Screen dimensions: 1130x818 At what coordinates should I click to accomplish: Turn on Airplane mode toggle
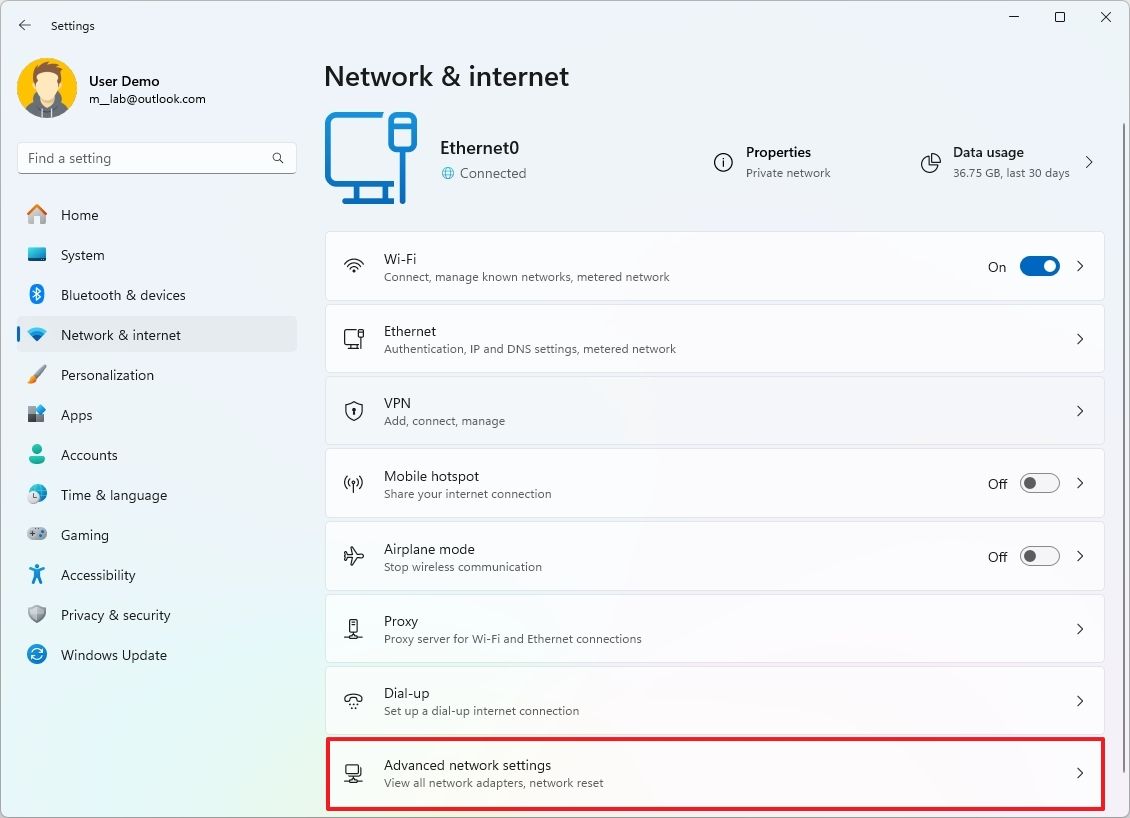1039,556
